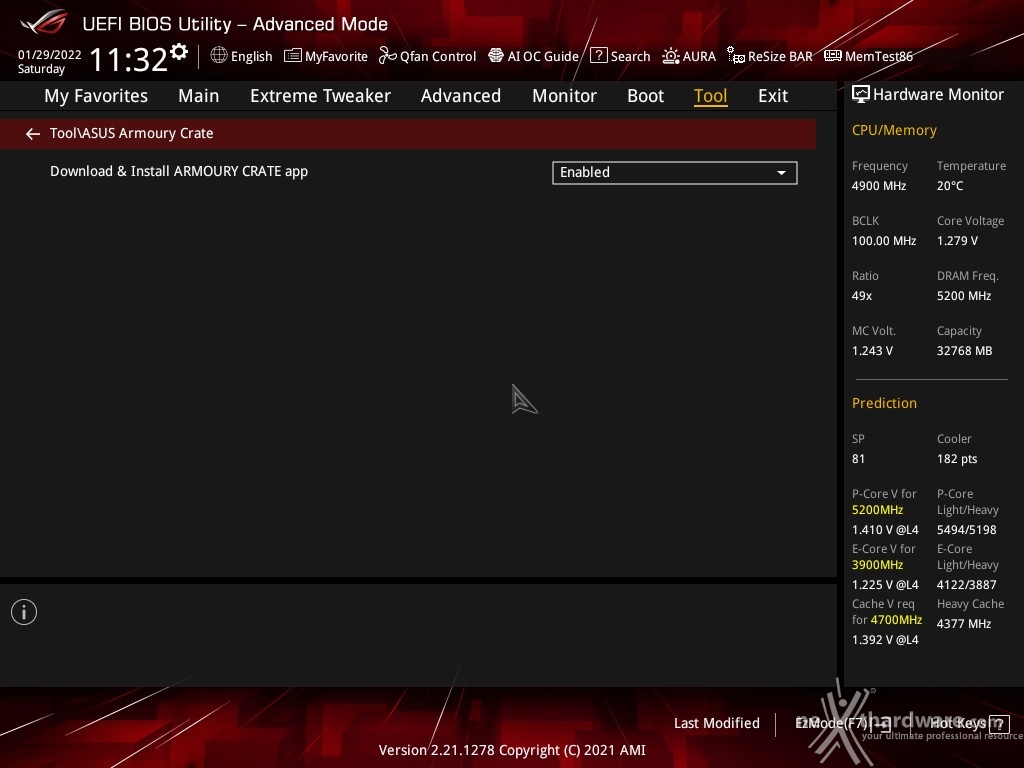Click the 01/29/2022 date

[x=50, y=54]
